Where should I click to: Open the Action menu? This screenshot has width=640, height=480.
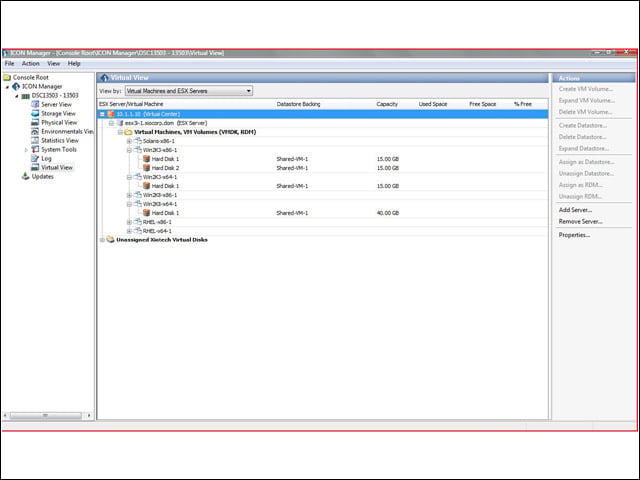pyautogui.click(x=31, y=64)
